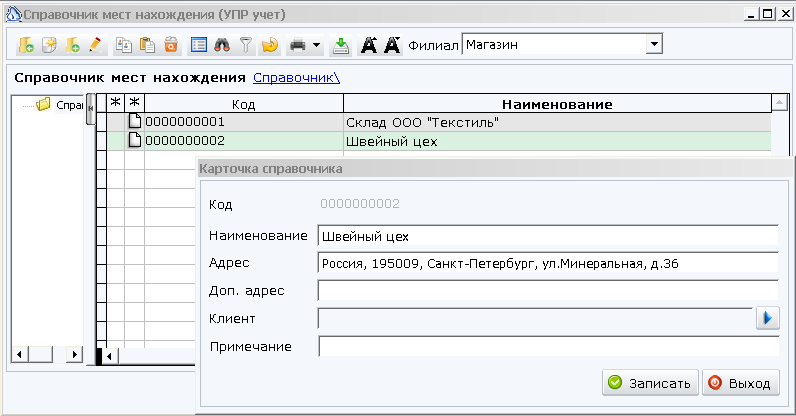
Task: Click the Записать button
Action: (648, 383)
